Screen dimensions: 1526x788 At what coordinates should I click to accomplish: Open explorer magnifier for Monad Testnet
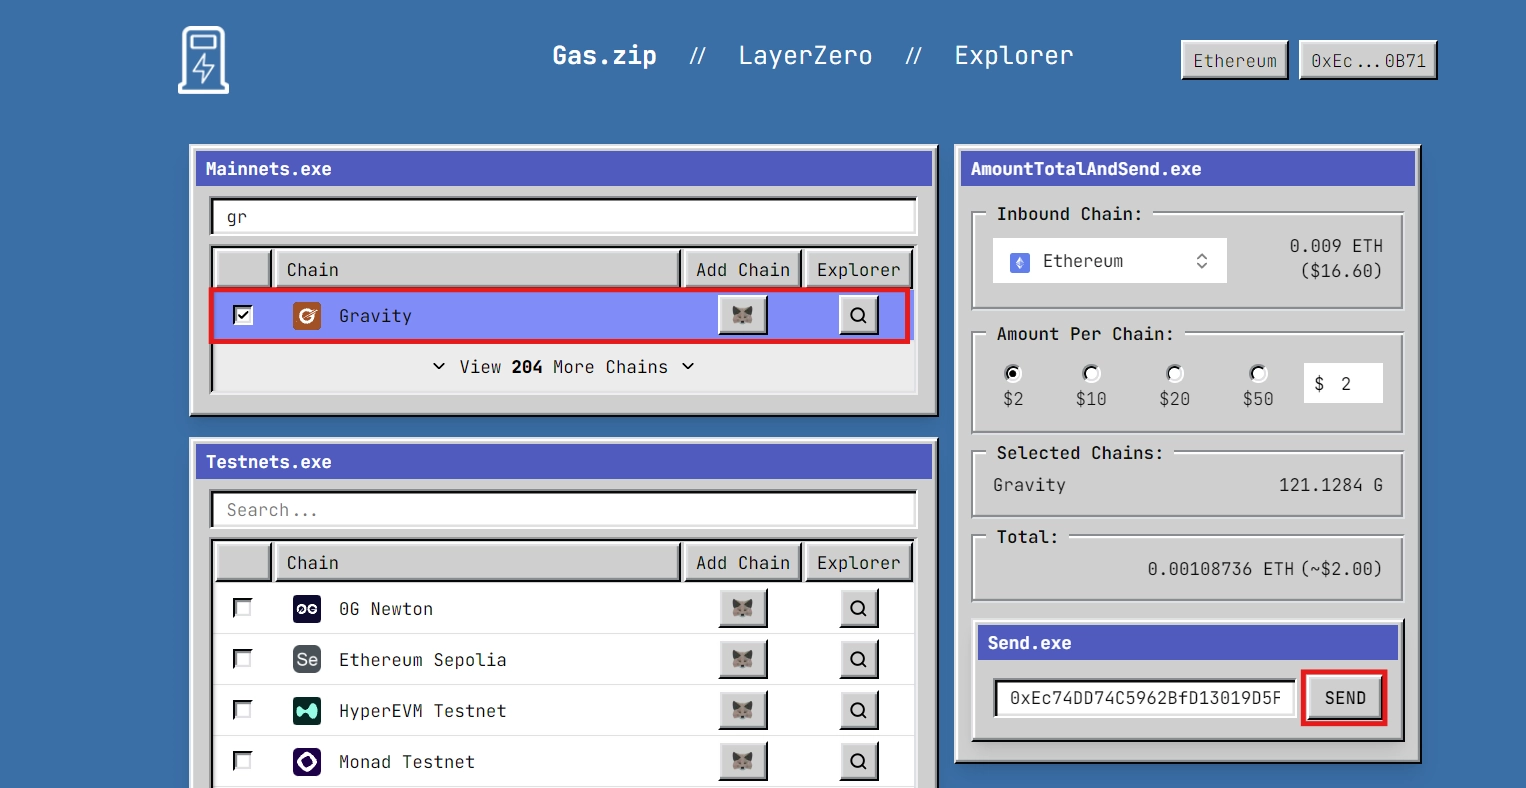point(858,762)
